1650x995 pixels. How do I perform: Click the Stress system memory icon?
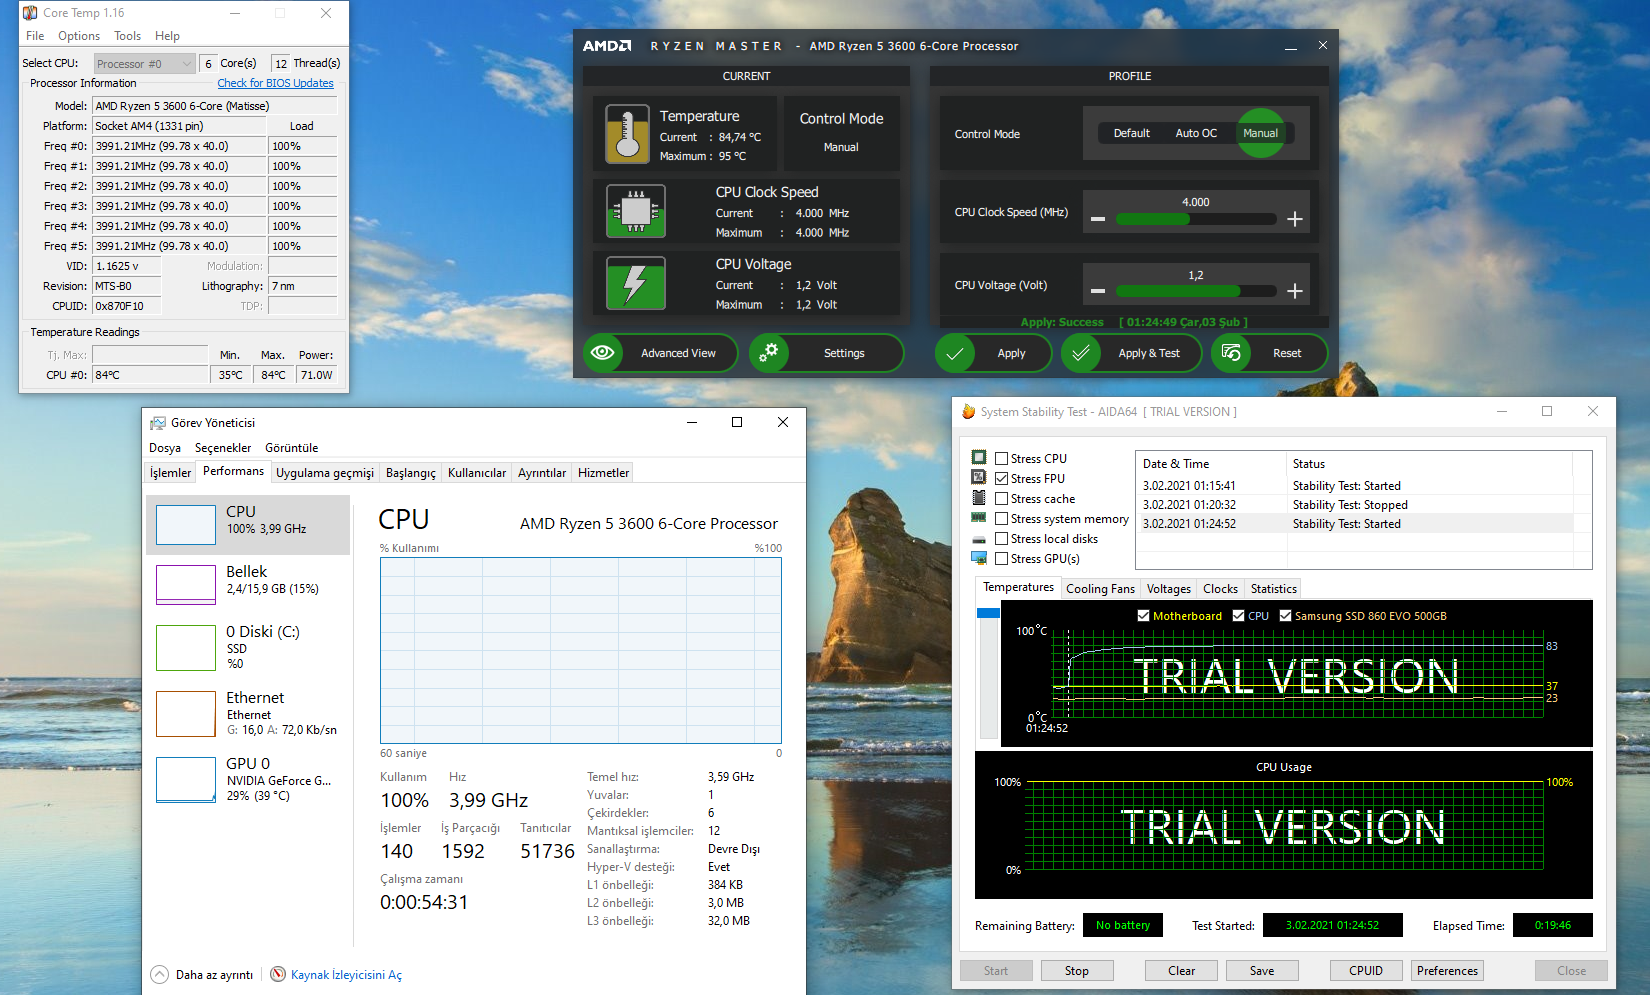pyautogui.click(x=979, y=518)
